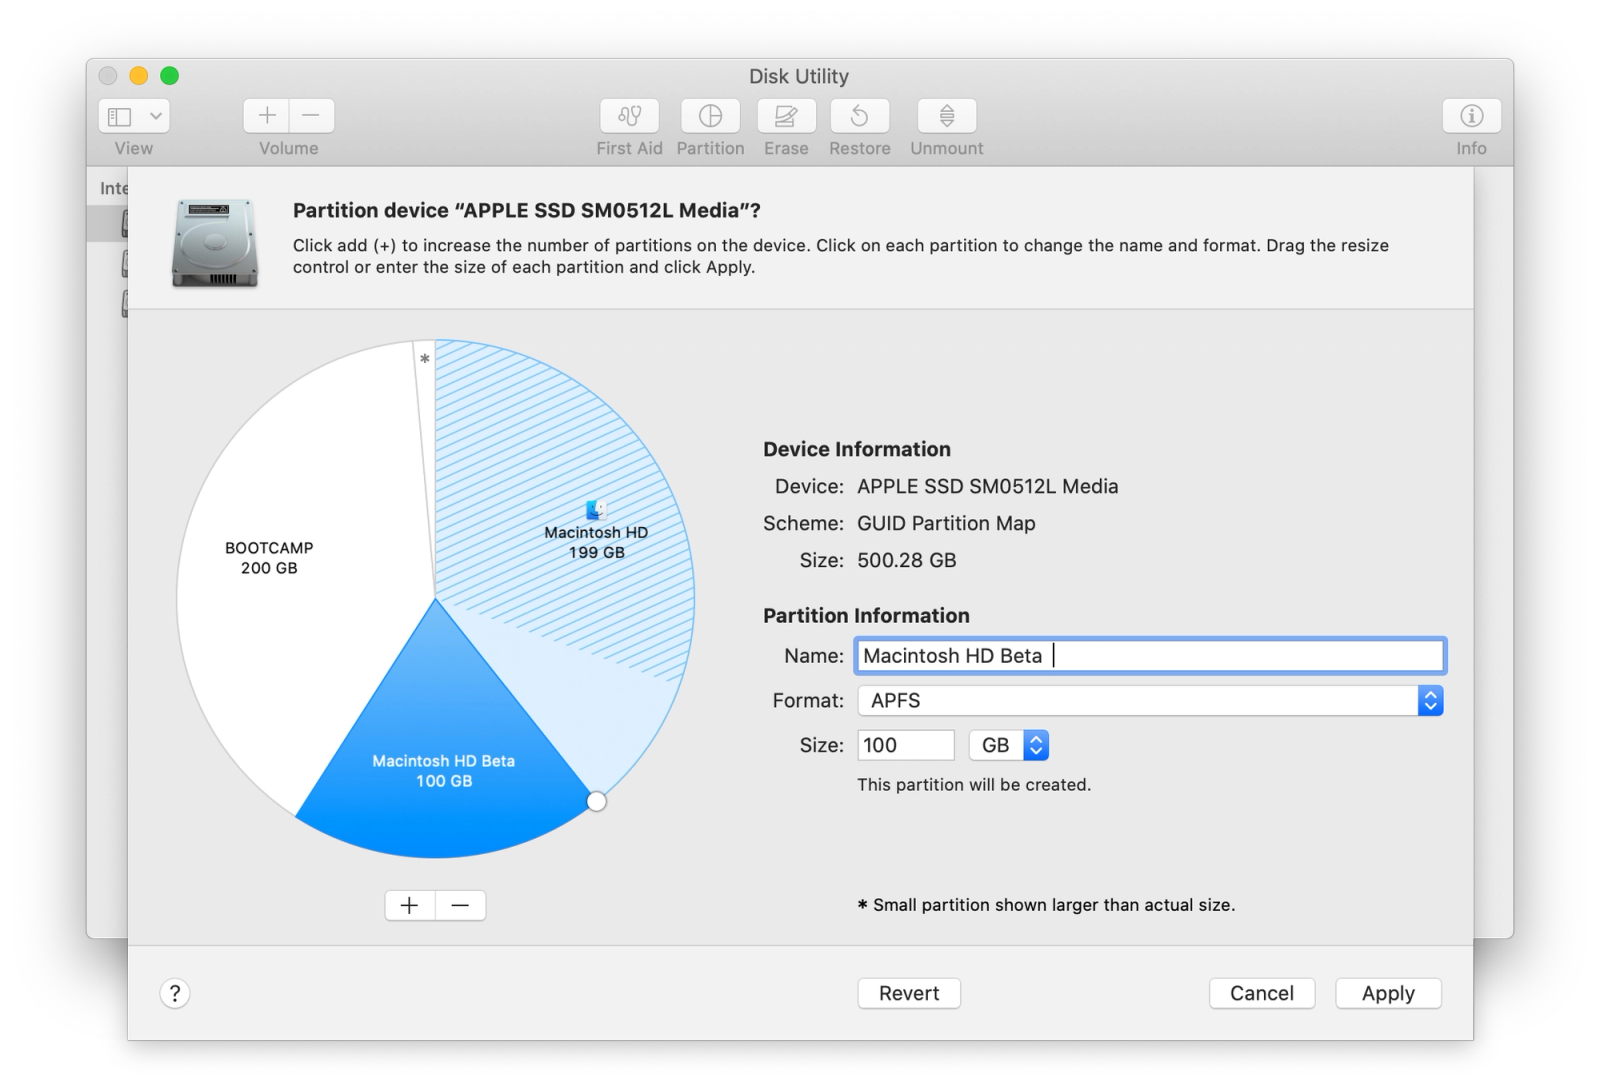Click the hard drive icon in the dialog header
This screenshot has width=1600, height=1082.
click(x=215, y=243)
